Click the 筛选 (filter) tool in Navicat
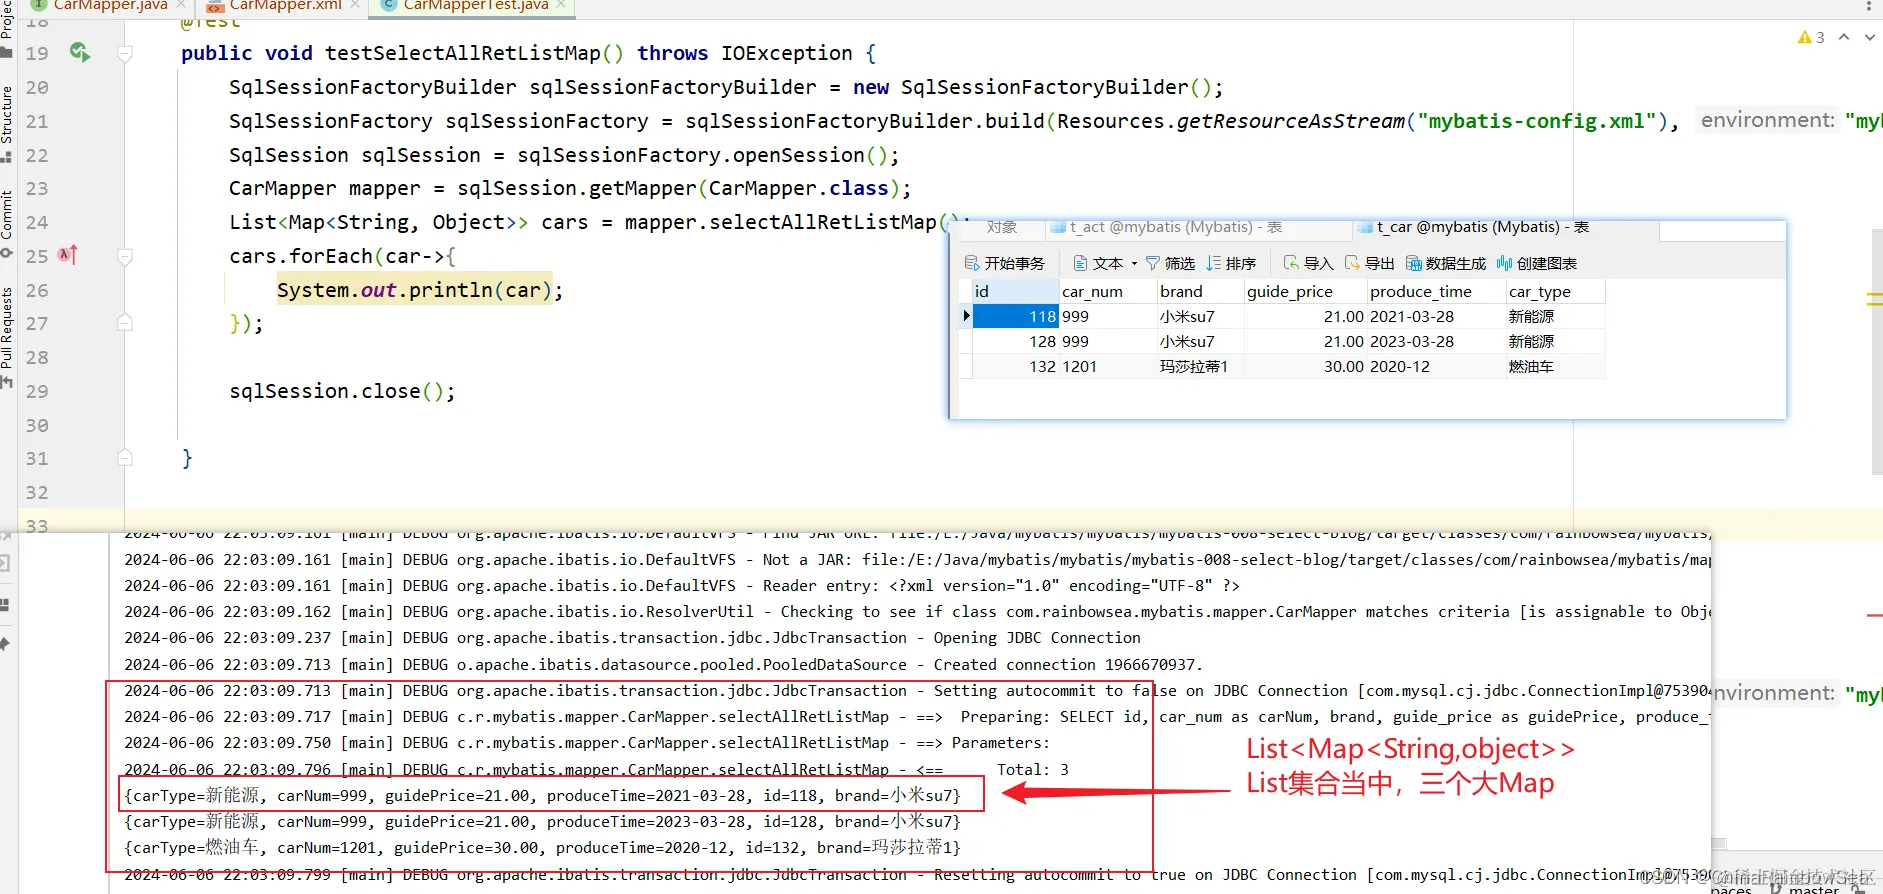Viewport: 1883px width, 894px height. [x=1171, y=263]
